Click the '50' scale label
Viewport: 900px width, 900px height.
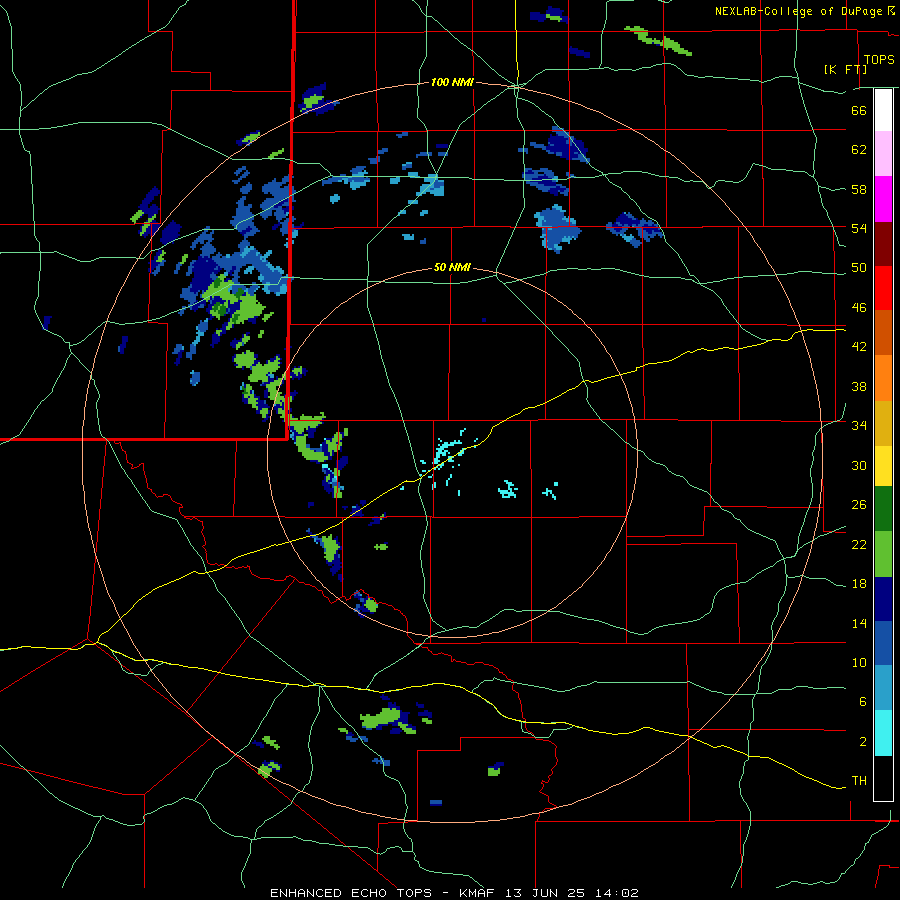point(859,268)
